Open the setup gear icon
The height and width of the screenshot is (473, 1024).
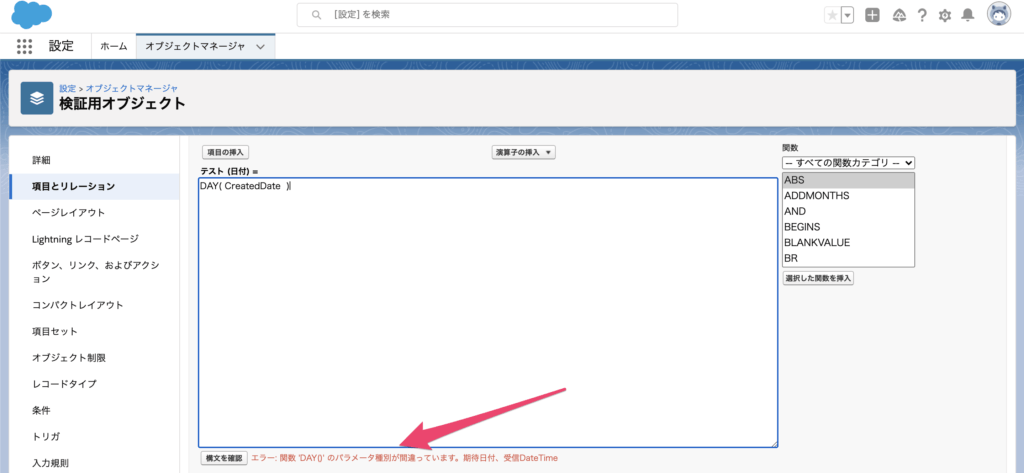coord(944,15)
